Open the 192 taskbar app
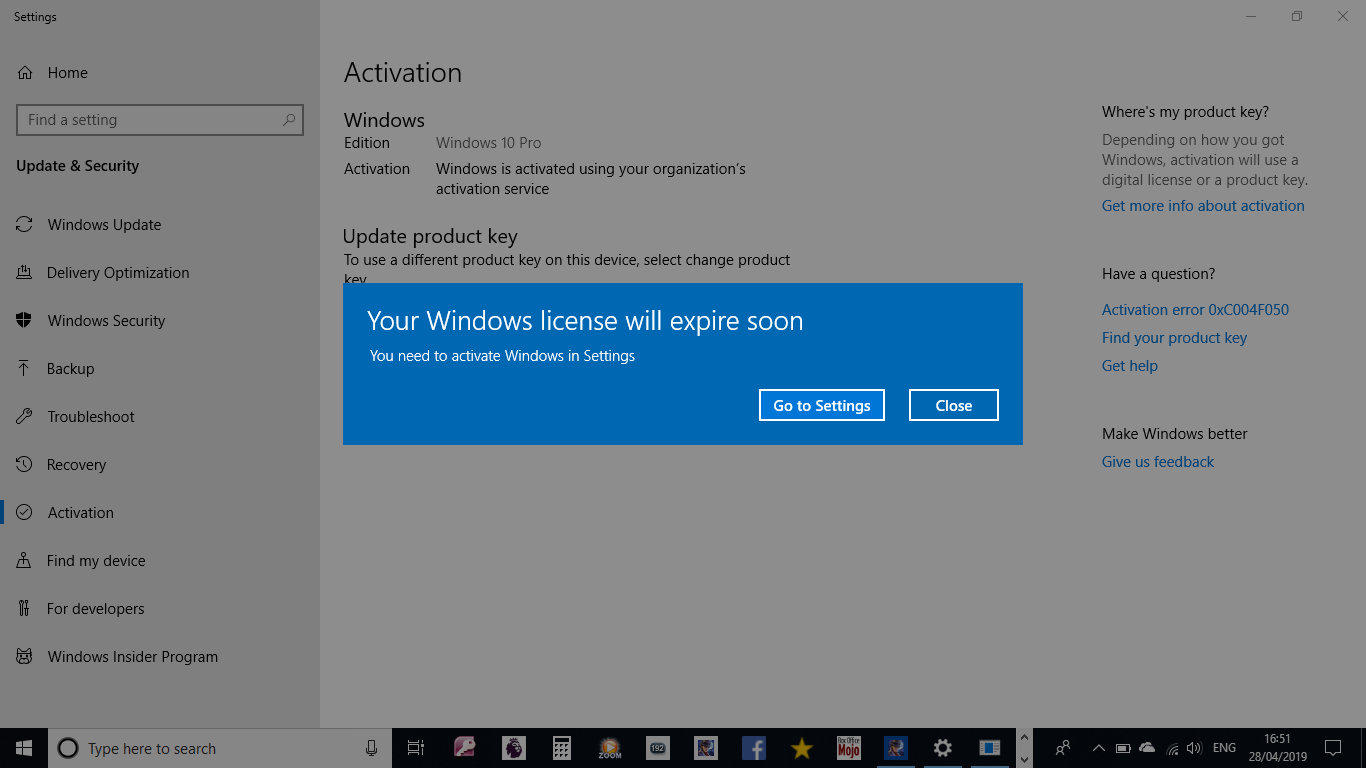The image size is (1366, 768). (657, 748)
